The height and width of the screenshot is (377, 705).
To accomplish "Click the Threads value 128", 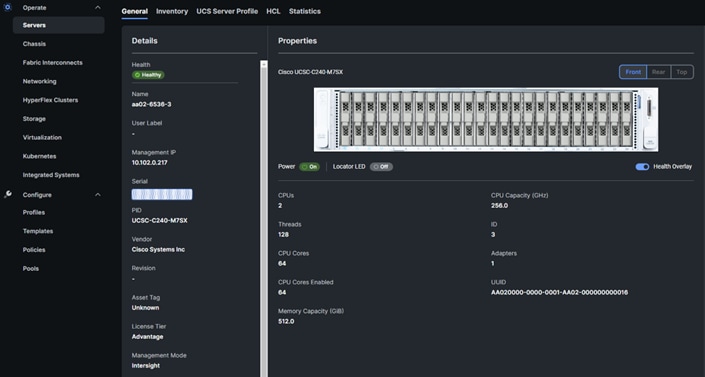I will point(283,235).
